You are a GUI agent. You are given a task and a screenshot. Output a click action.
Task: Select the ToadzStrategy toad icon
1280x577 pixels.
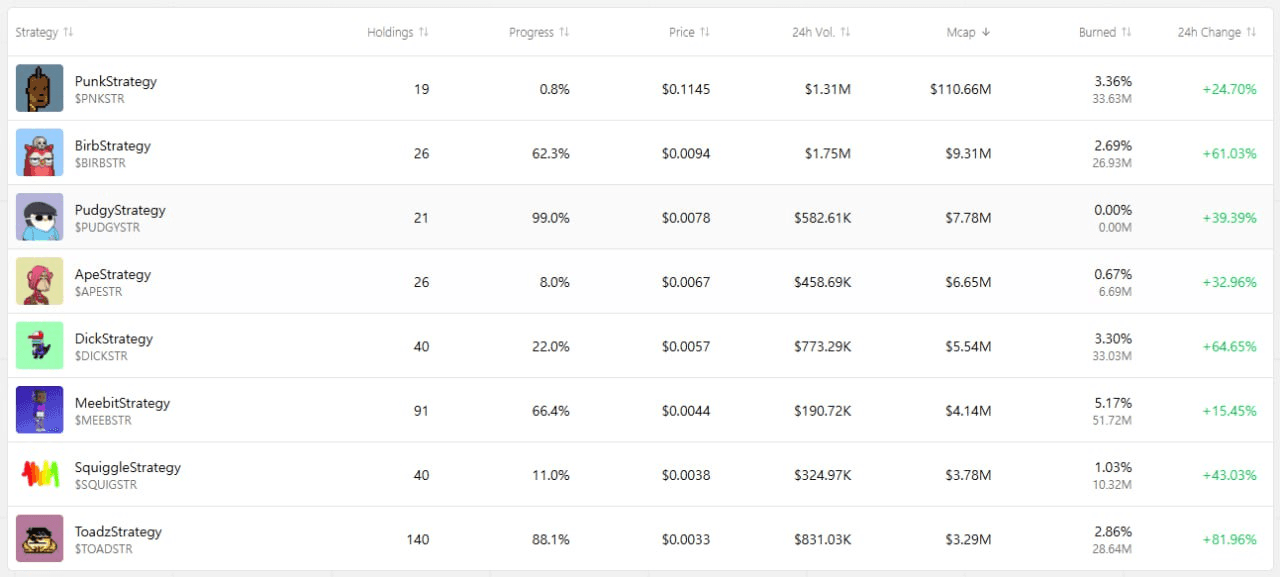click(x=39, y=538)
